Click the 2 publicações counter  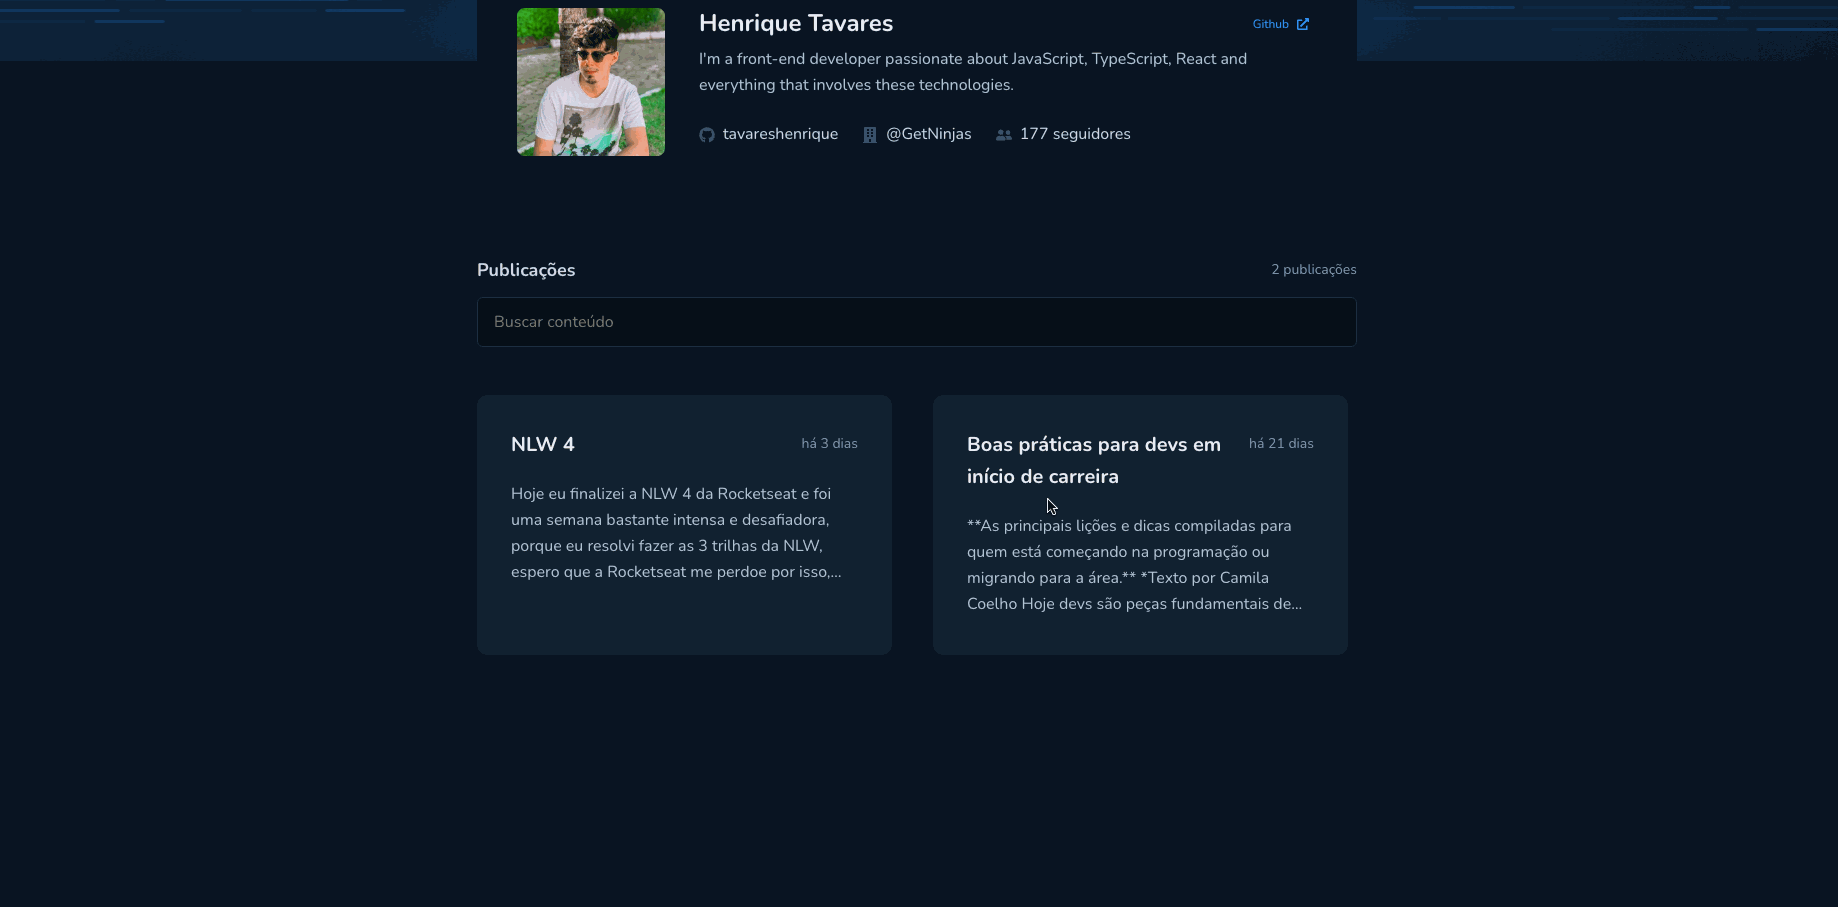(x=1314, y=270)
